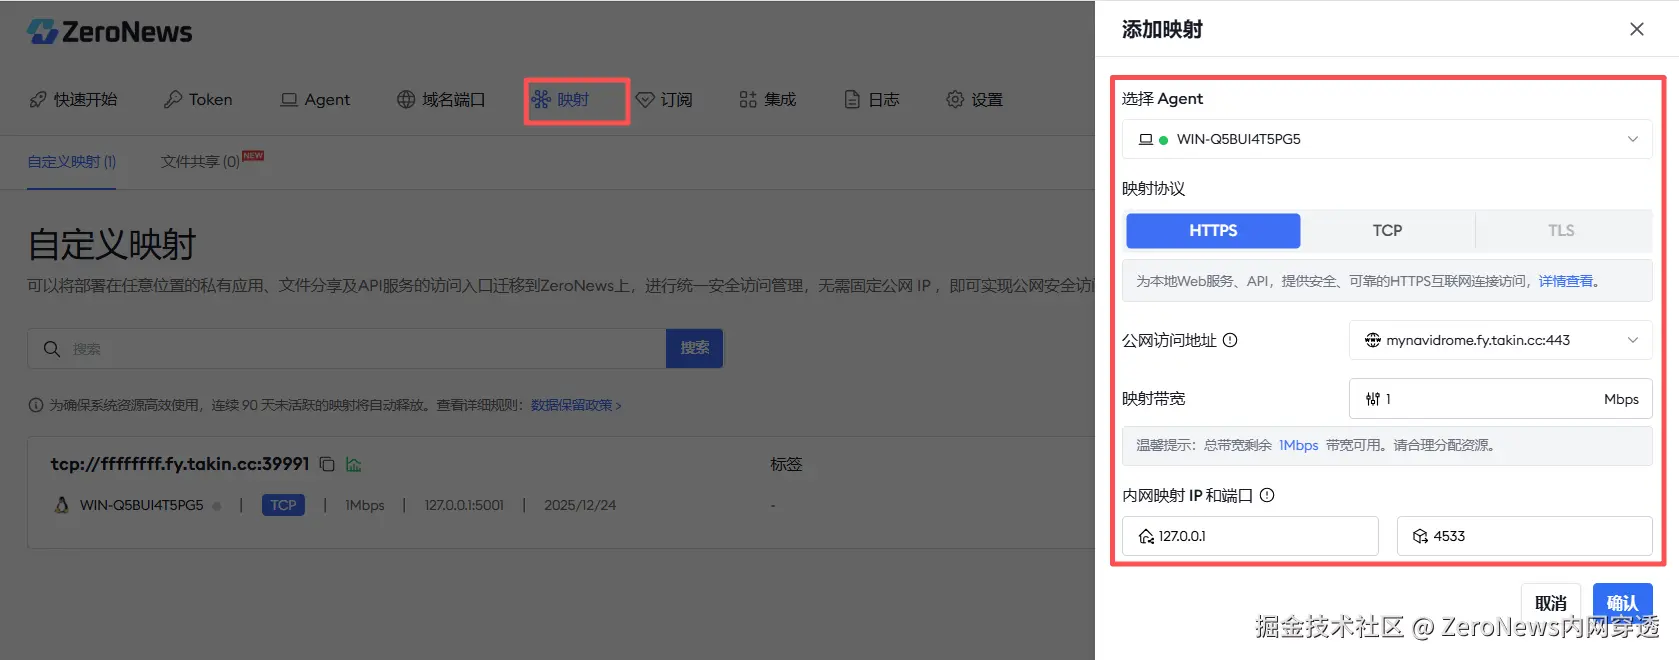
Task: Click the 映射带宽 Mbps input field
Action: click(1501, 398)
